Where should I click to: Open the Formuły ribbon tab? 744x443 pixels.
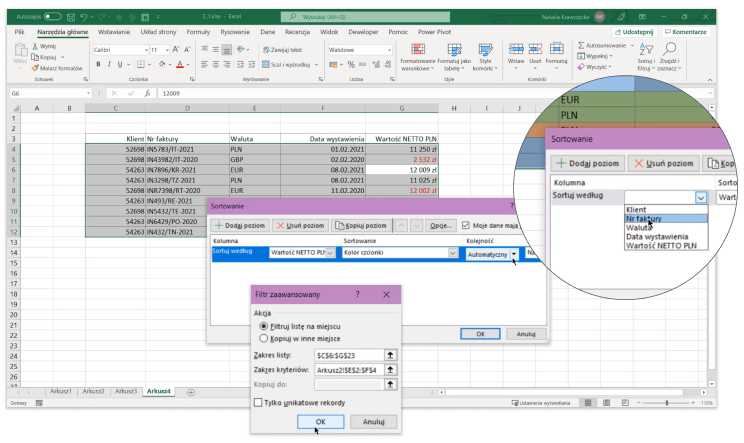click(198, 32)
